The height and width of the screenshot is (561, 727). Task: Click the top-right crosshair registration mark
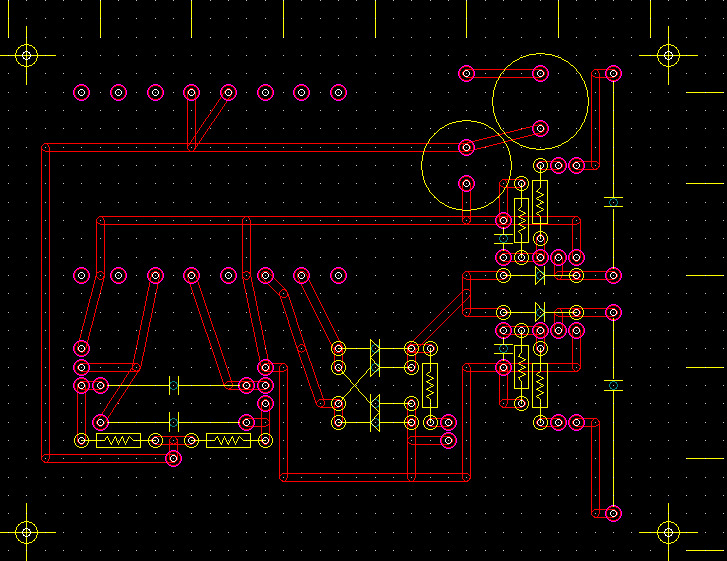(x=668, y=54)
